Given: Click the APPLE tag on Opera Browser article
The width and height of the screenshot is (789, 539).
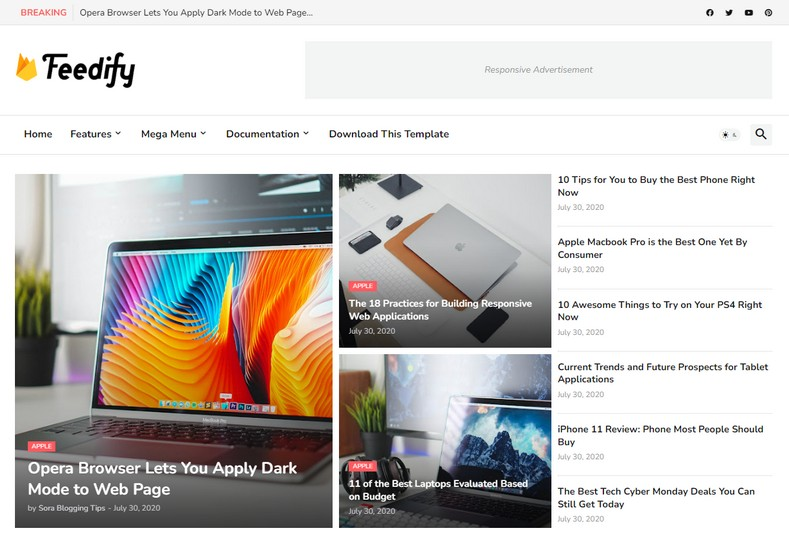Looking at the screenshot, I should 42,446.
